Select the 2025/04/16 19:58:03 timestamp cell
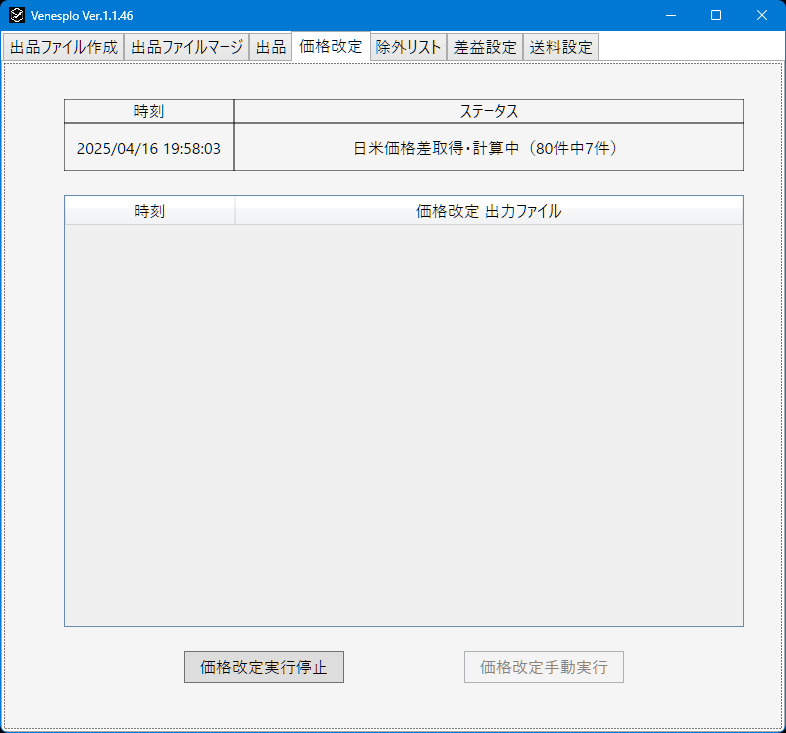 coord(149,148)
